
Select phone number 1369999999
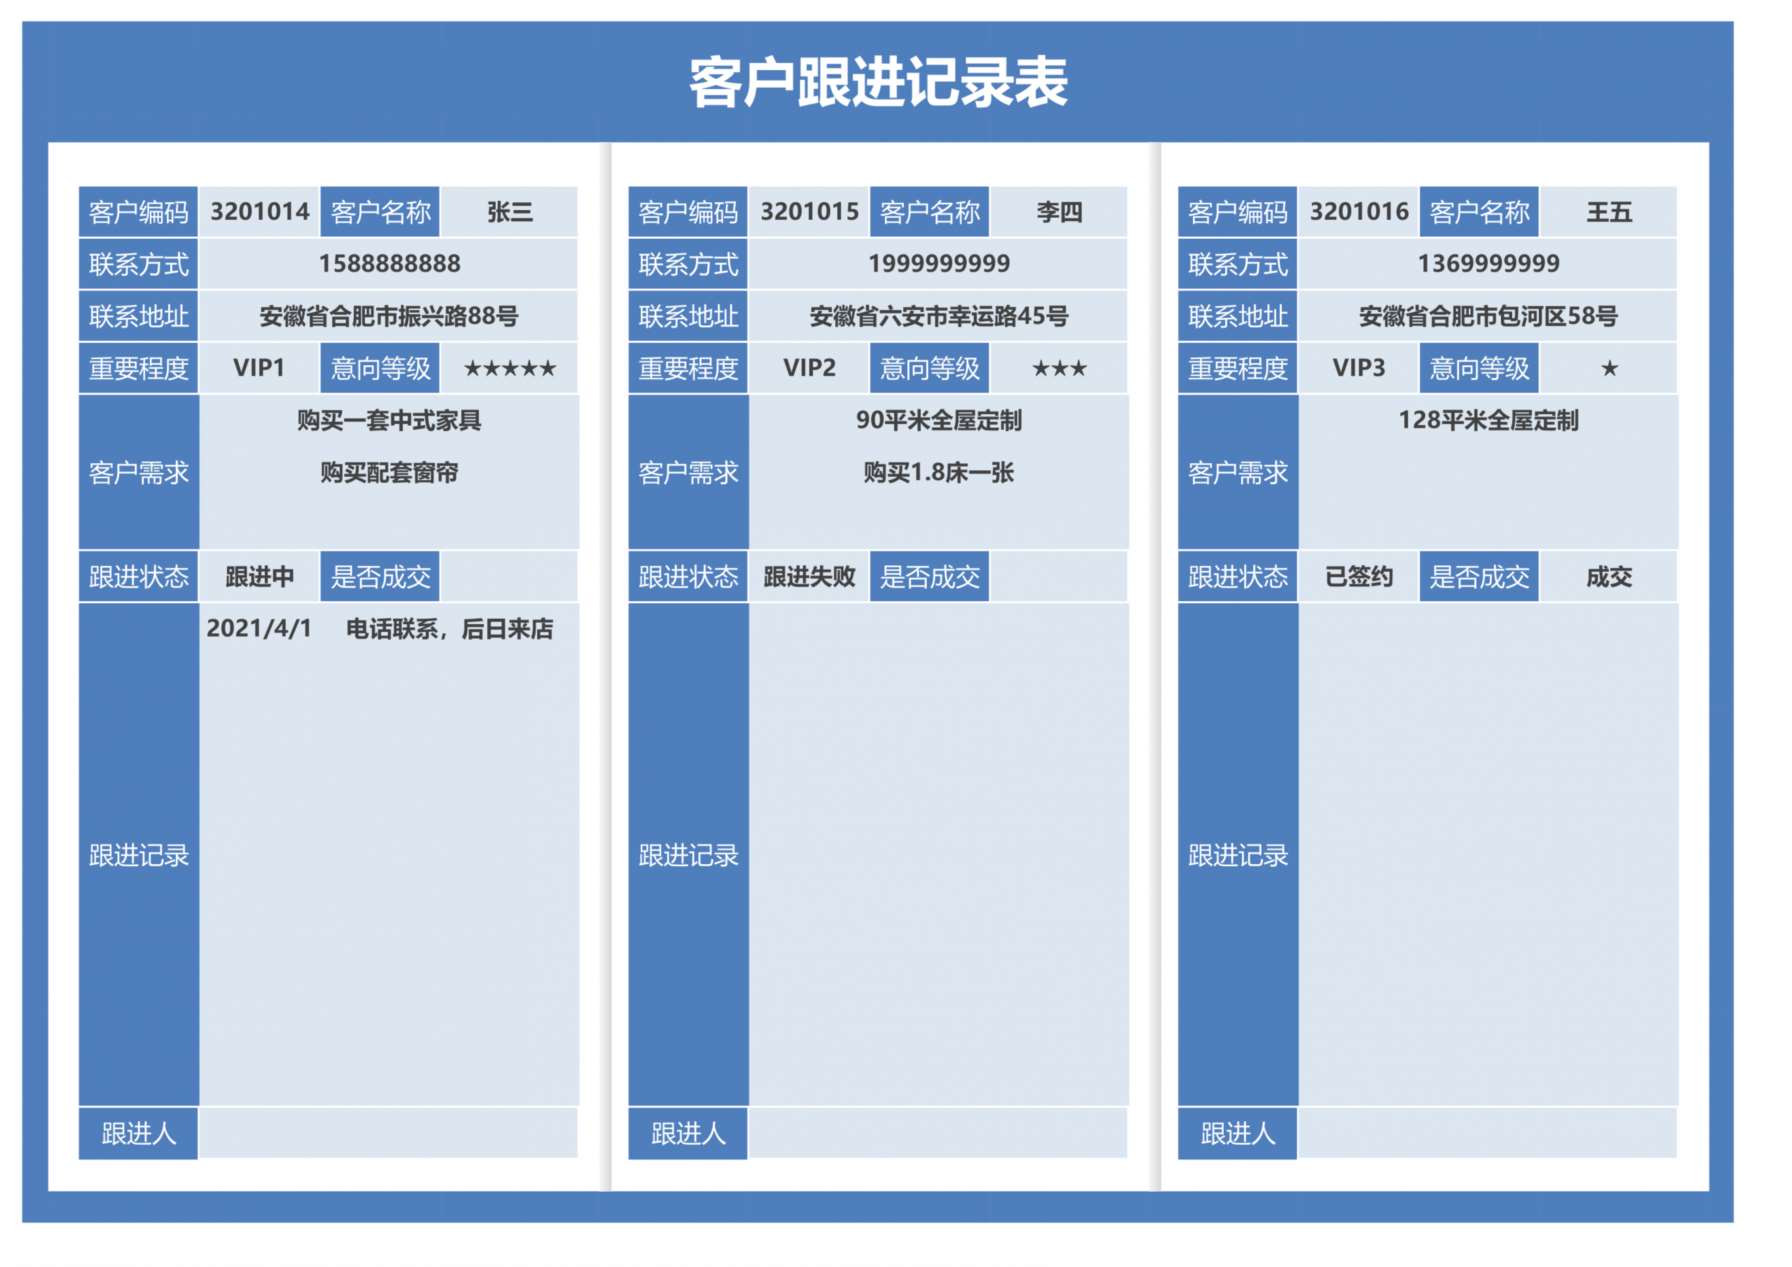point(1488,264)
